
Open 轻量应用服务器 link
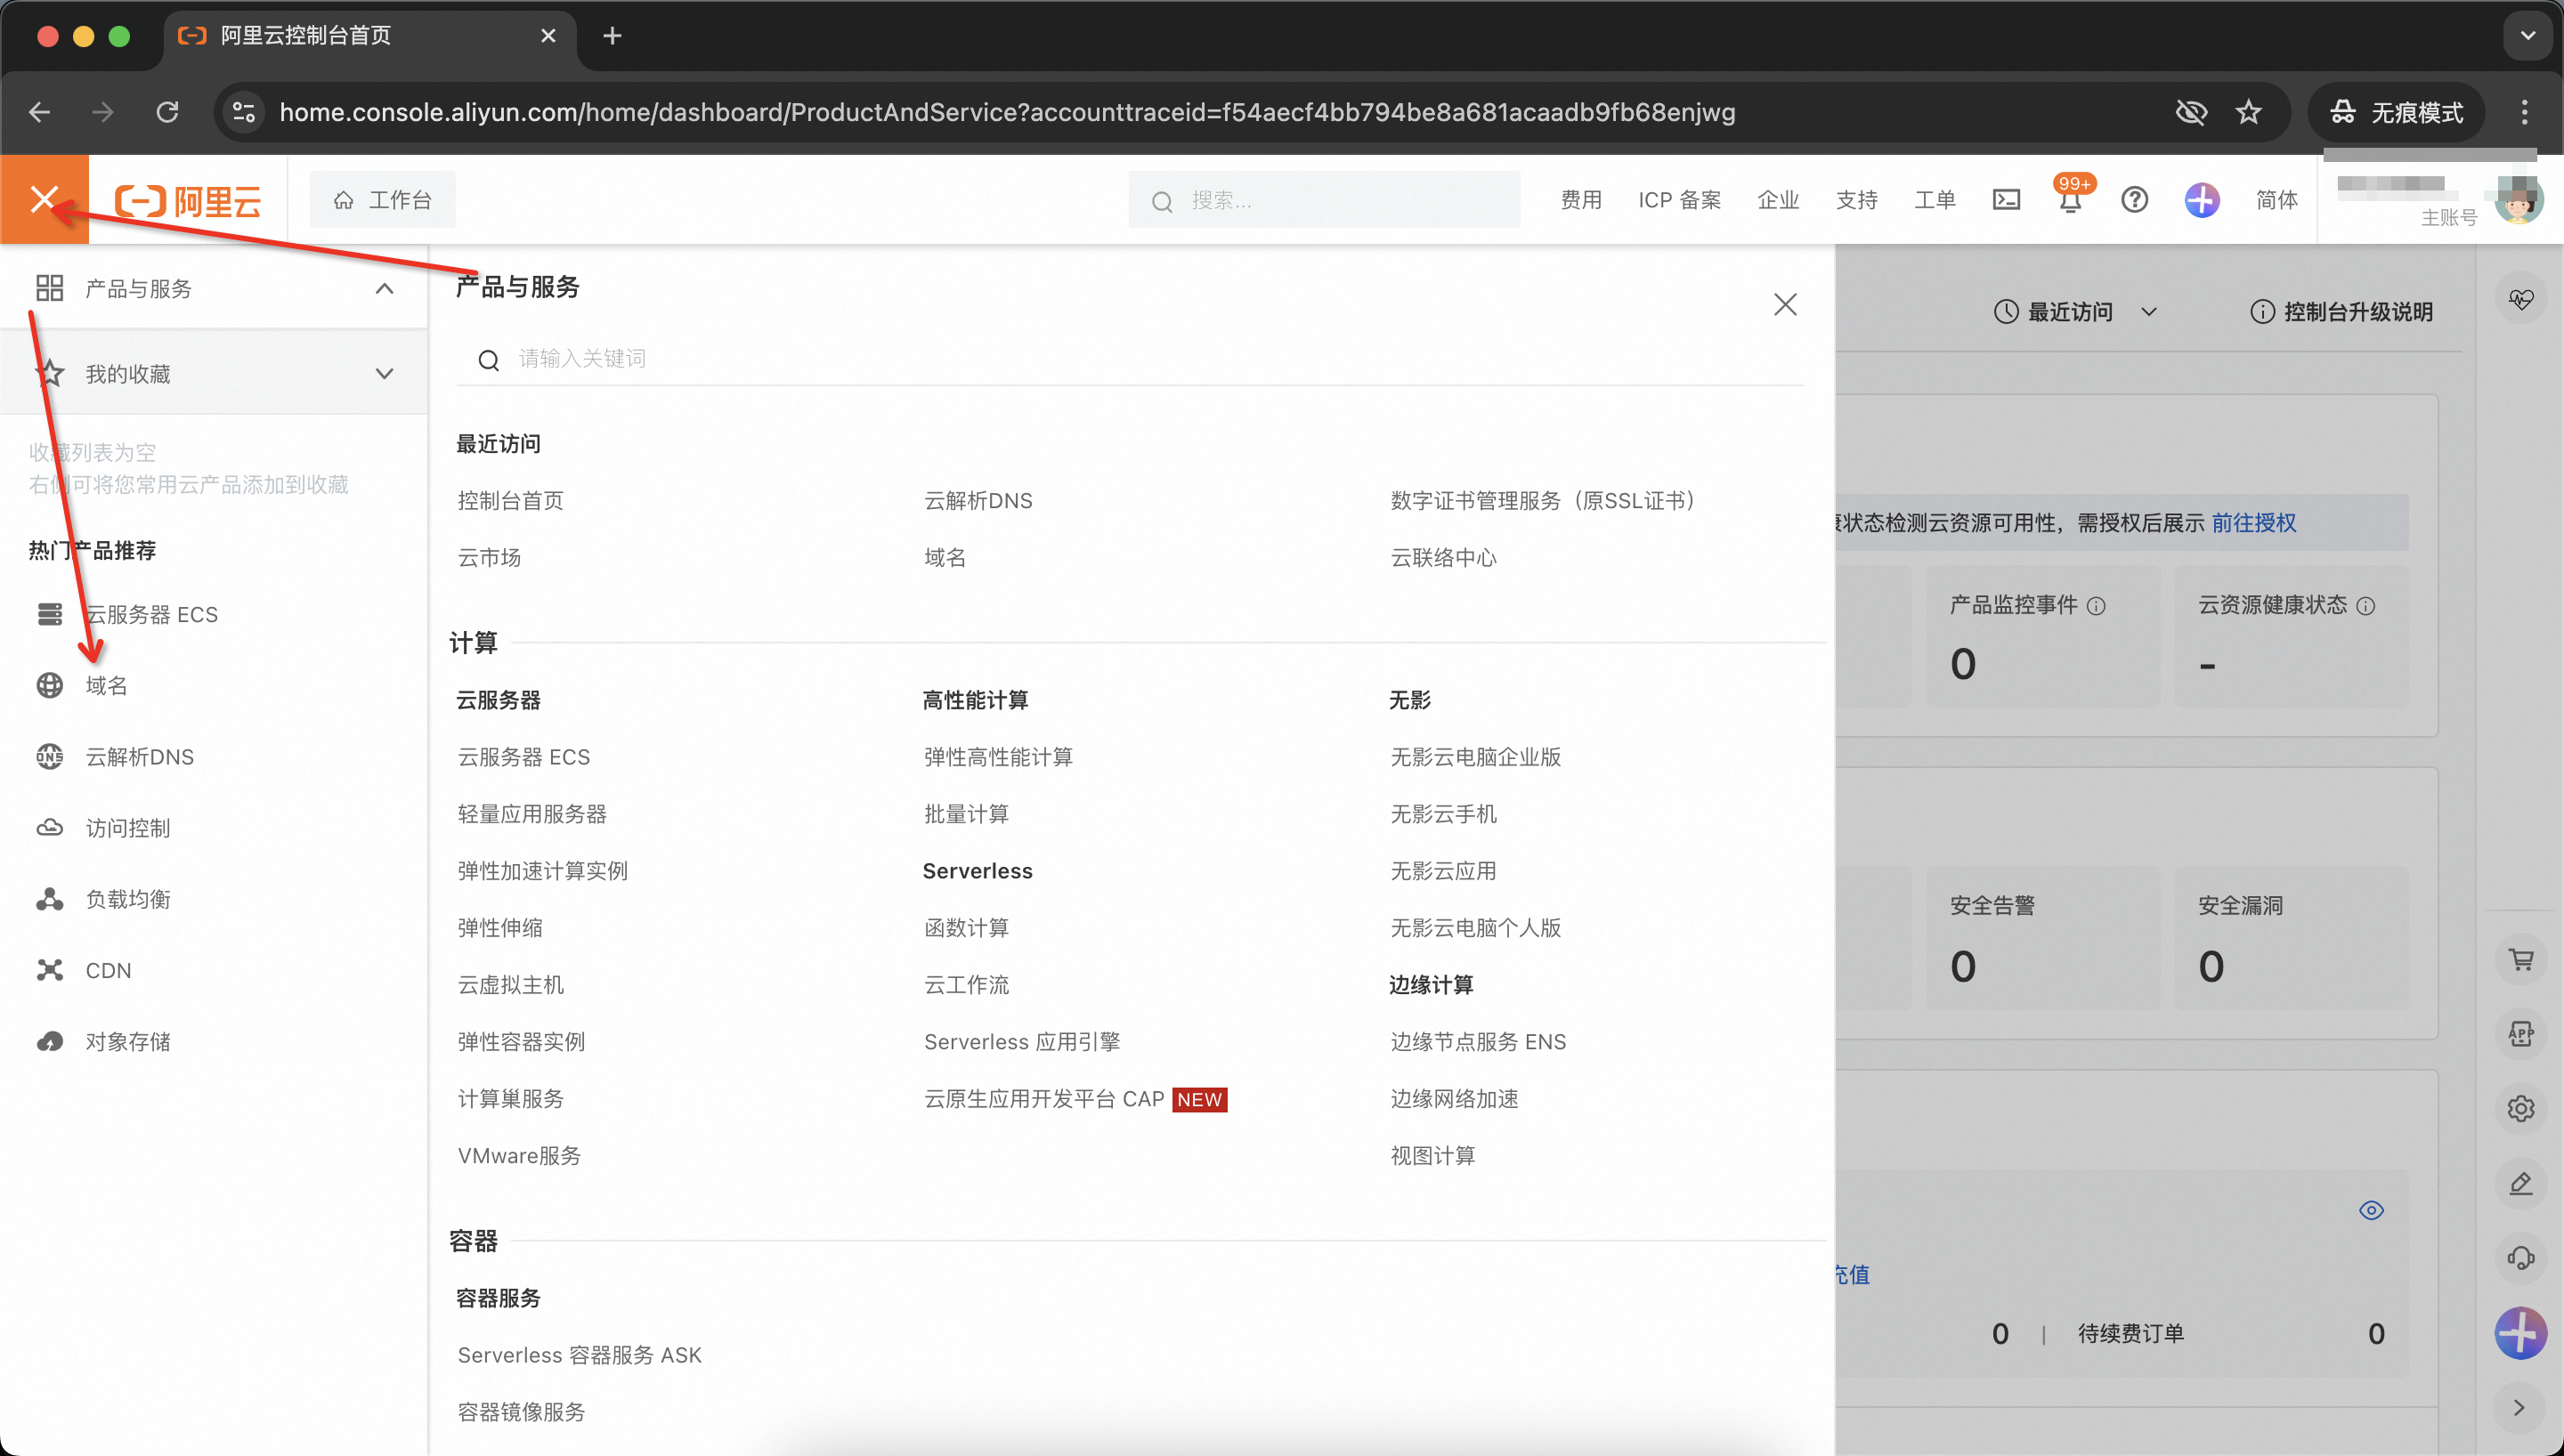pyautogui.click(x=532, y=814)
